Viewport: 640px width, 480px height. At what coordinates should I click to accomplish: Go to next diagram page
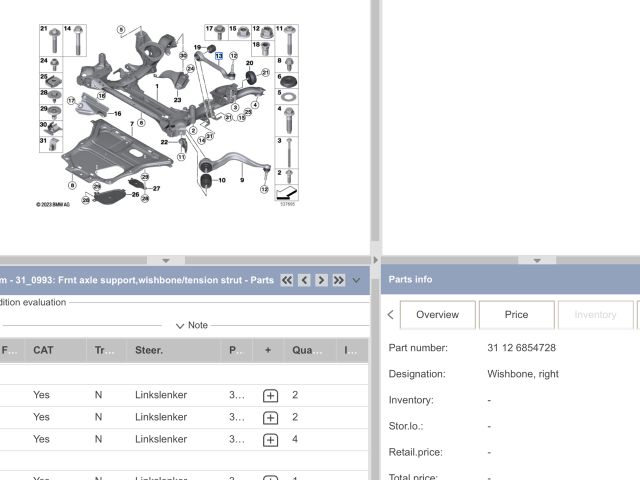coord(321,280)
